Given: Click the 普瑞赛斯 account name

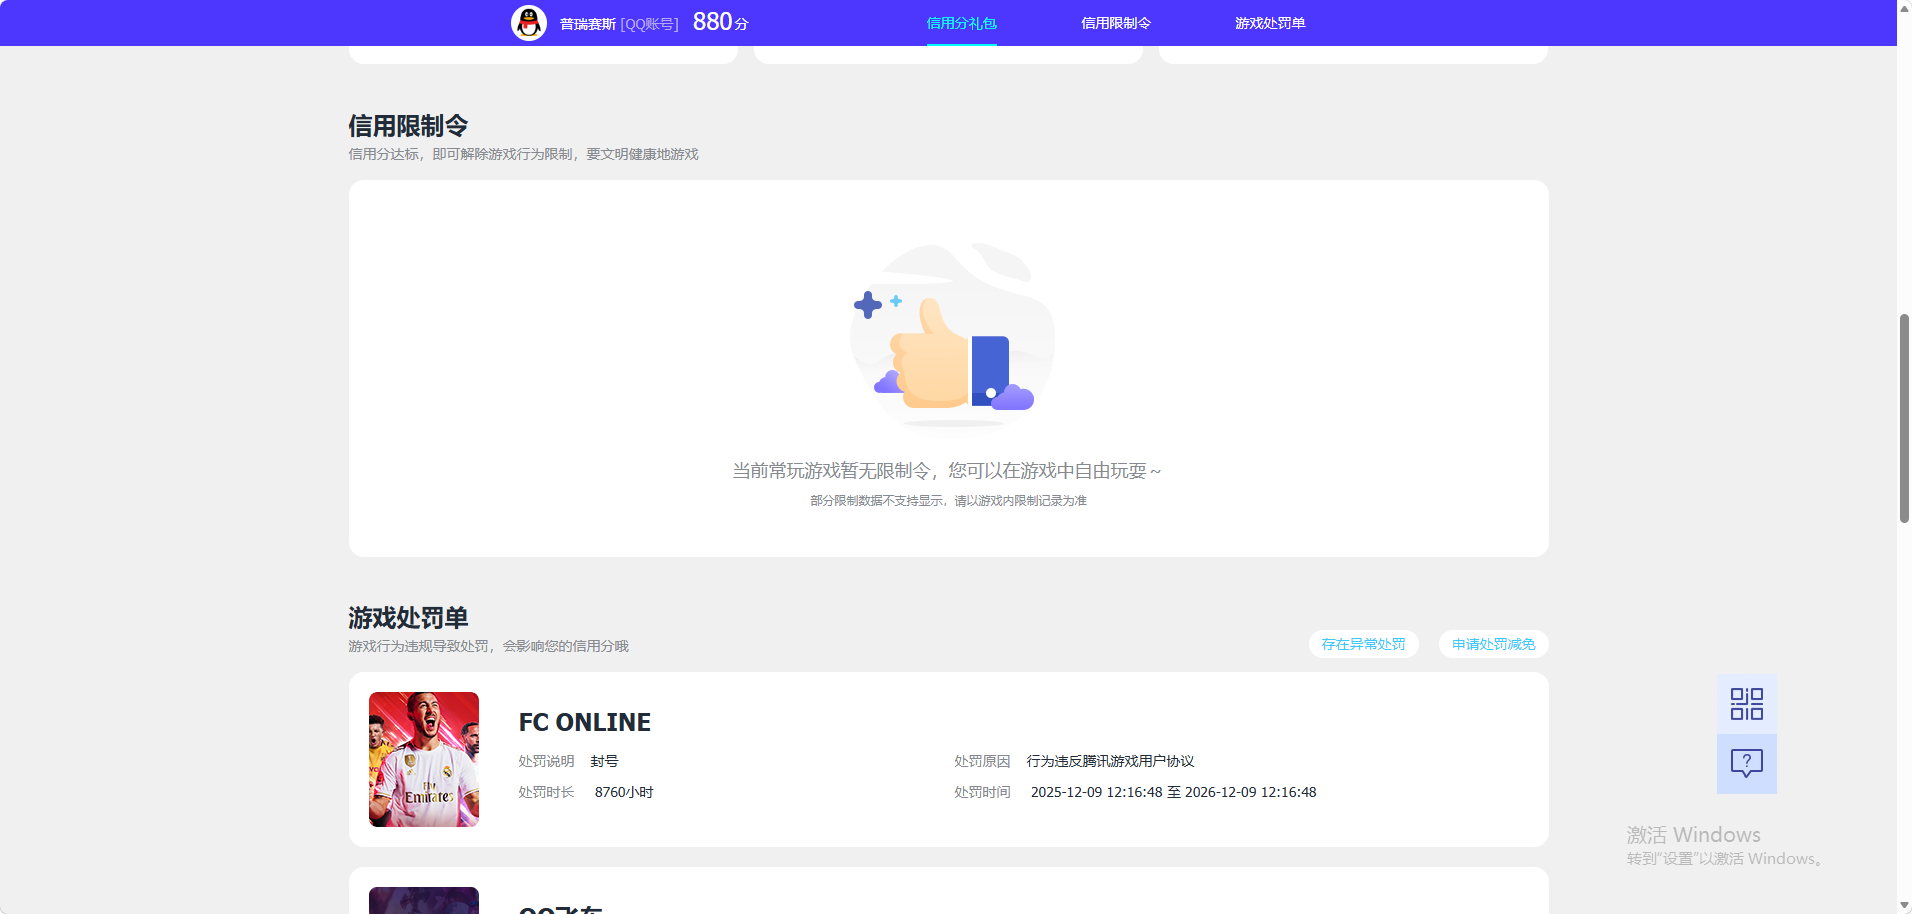Looking at the screenshot, I should pos(588,24).
